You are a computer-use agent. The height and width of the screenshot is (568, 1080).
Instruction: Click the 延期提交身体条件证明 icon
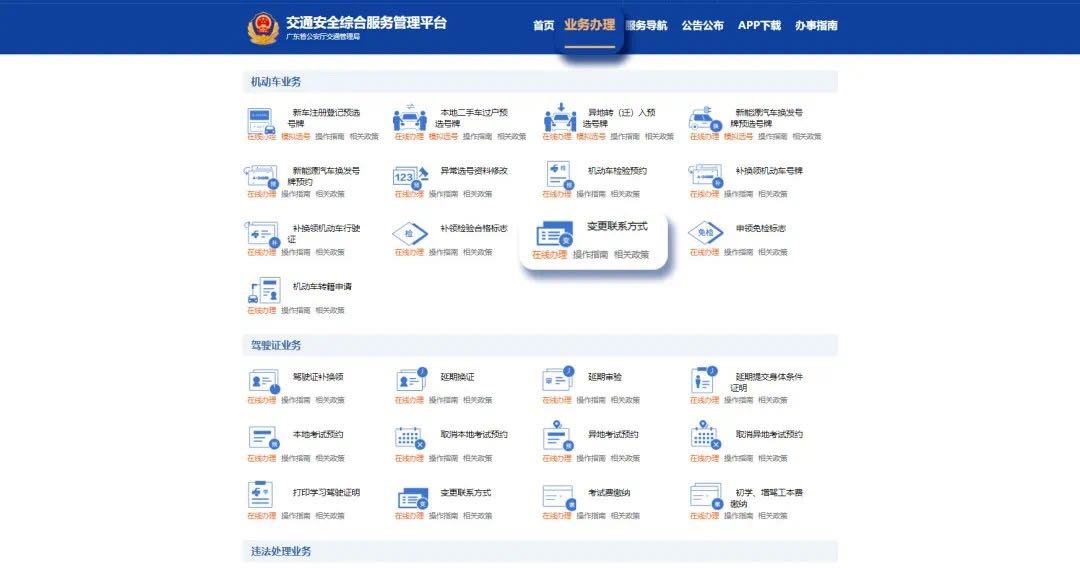coord(704,379)
